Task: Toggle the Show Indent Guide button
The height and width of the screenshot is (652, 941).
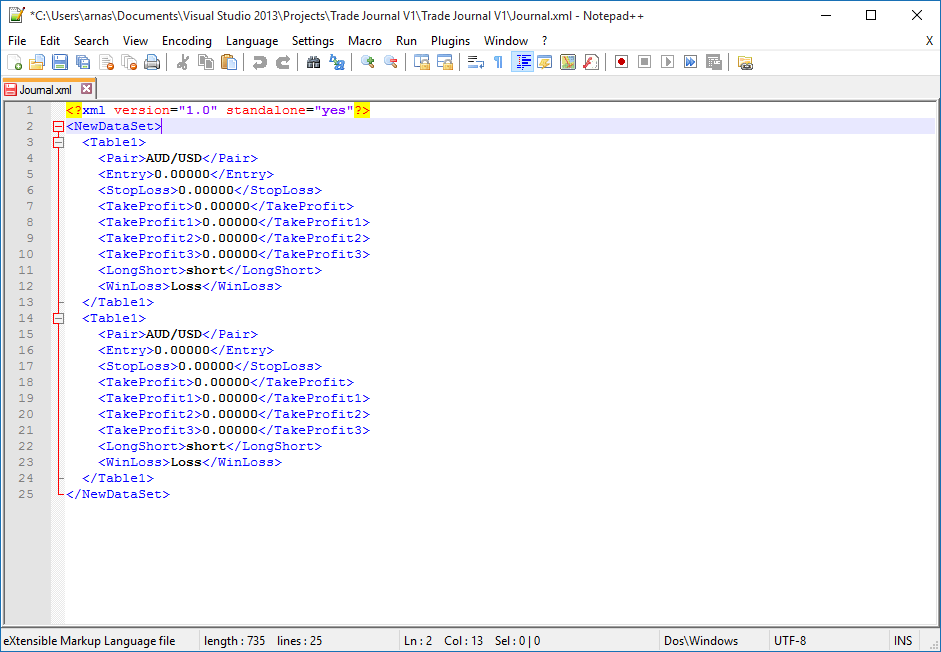Action: click(522, 62)
